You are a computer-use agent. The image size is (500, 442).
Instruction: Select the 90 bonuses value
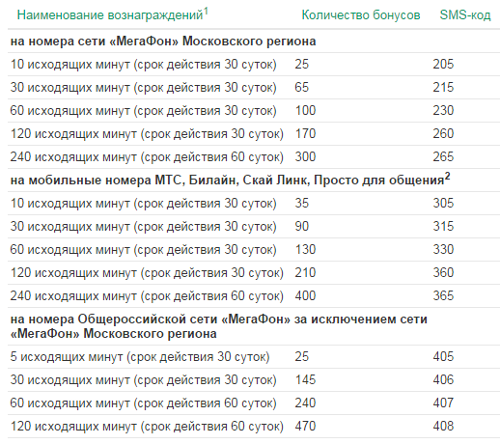click(302, 226)
